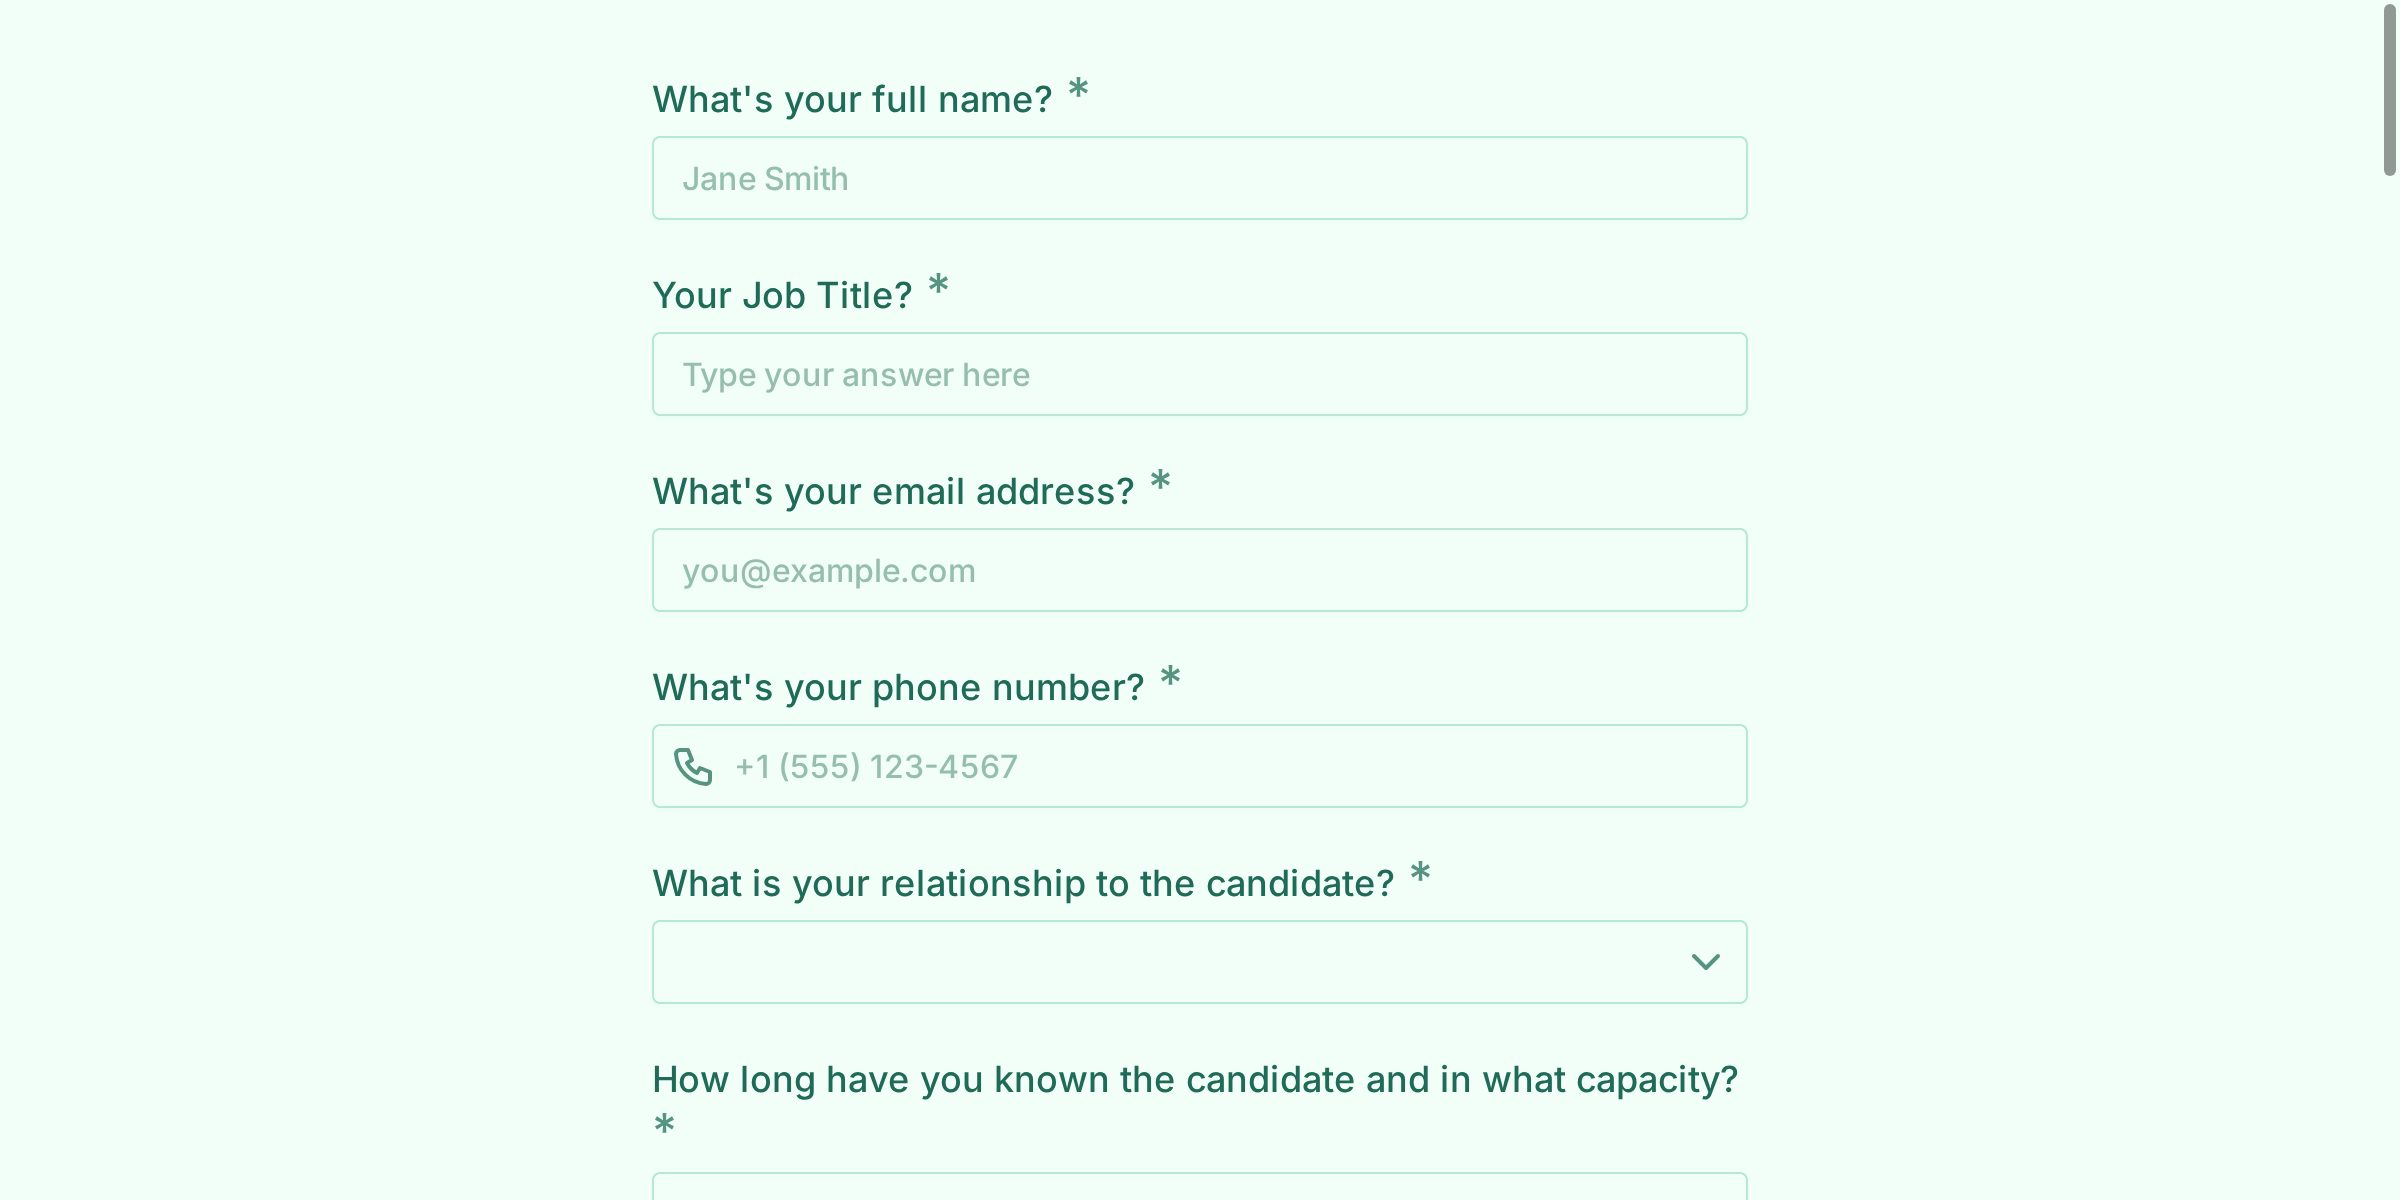Screen dimensions: 2400x1200
Task: Select the phone number input field
Action: [1230, 767]
